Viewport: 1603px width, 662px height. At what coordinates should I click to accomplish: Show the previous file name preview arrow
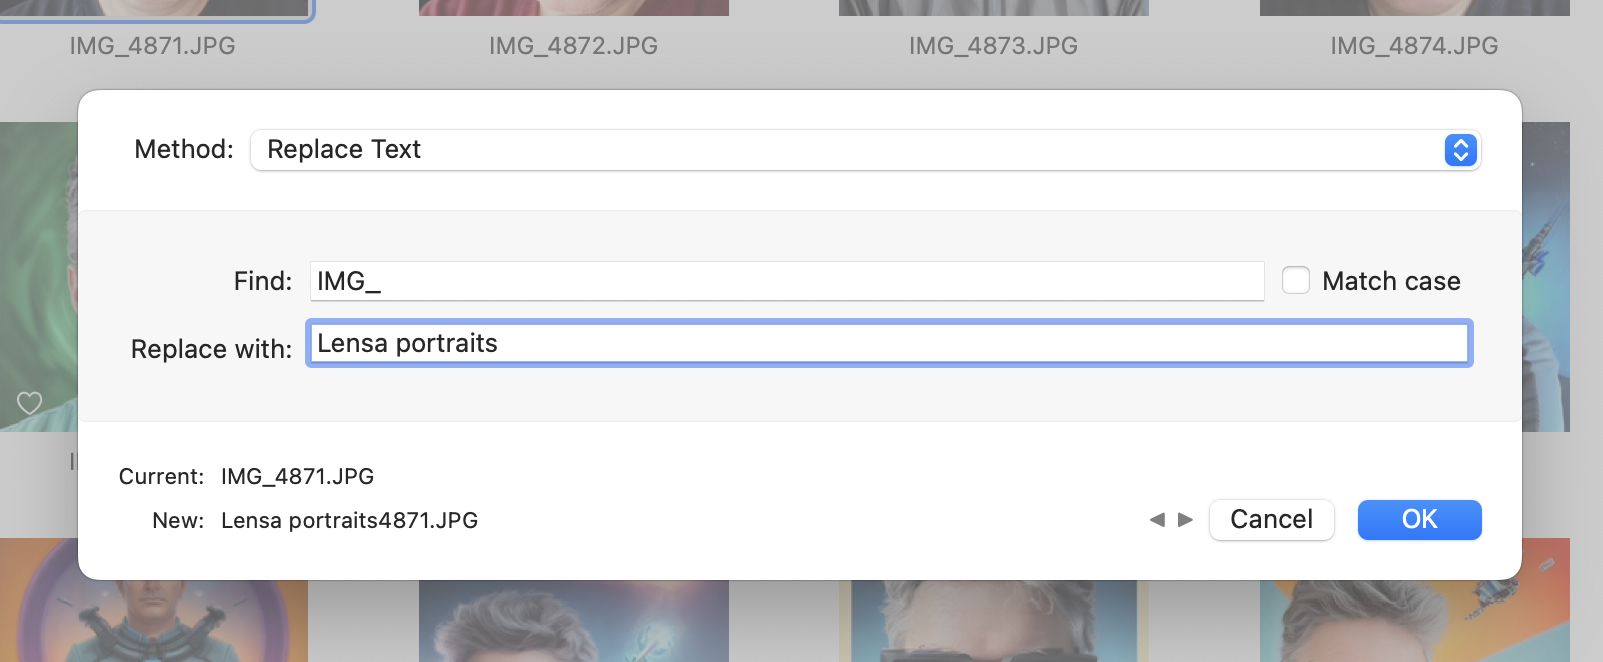pyautogui.click(x=1157, y=520)
